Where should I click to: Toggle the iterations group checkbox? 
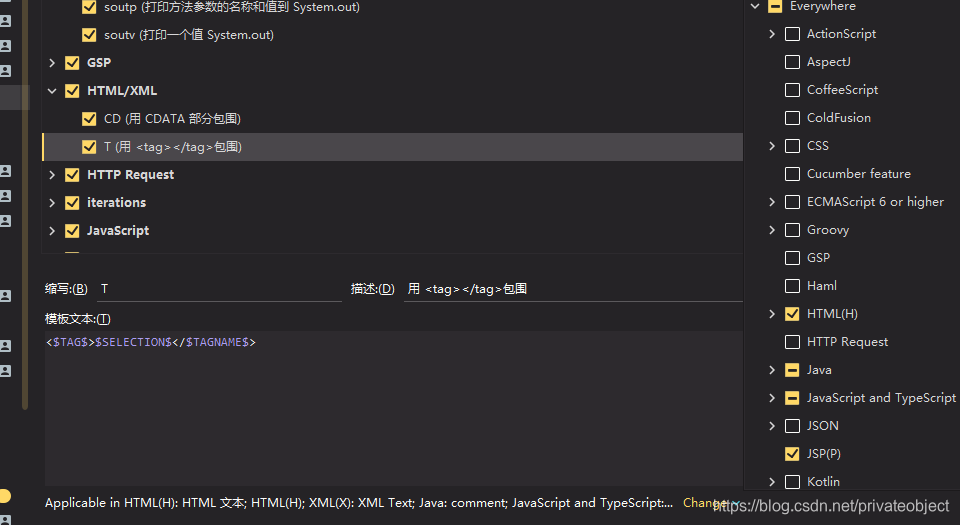coord(72,203)
